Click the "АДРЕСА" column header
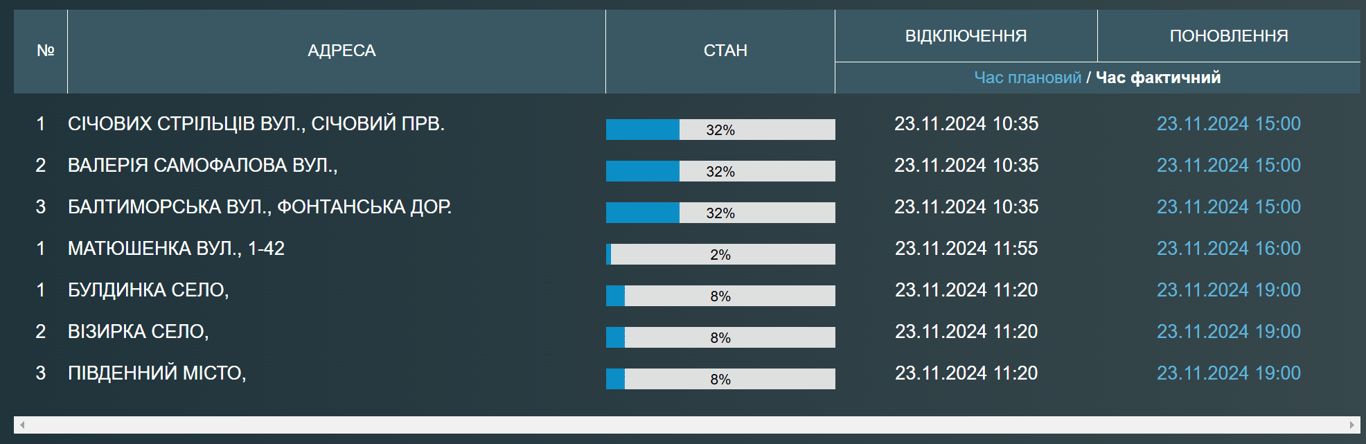Screen dimensions: 1366x444 [x=341, y=51]
